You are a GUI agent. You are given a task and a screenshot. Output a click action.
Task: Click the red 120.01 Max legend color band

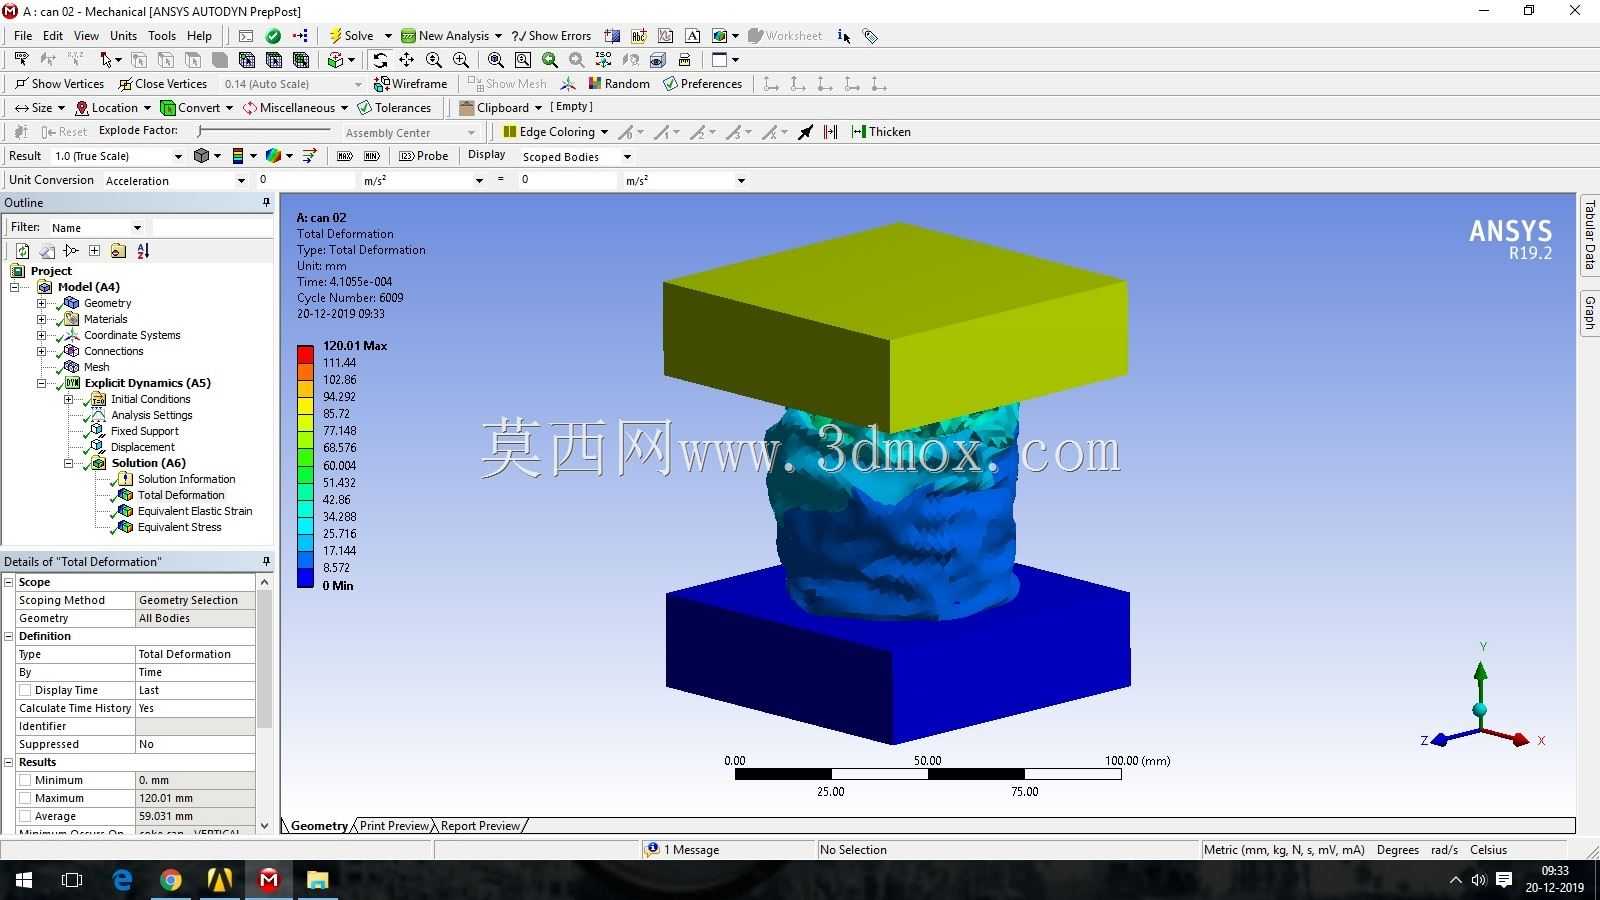point(305,354)
